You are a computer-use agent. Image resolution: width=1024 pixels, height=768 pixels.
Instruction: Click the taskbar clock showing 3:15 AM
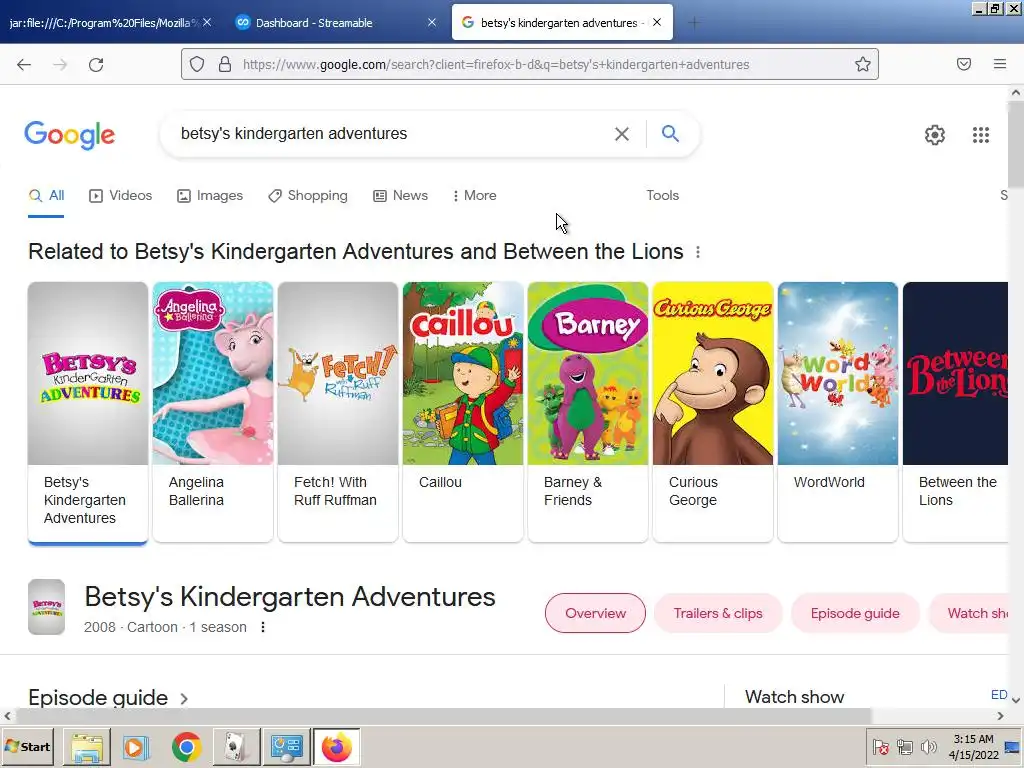(x=974, y=746)
